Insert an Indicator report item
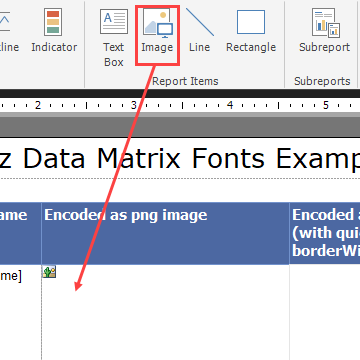 click(54, 30)
